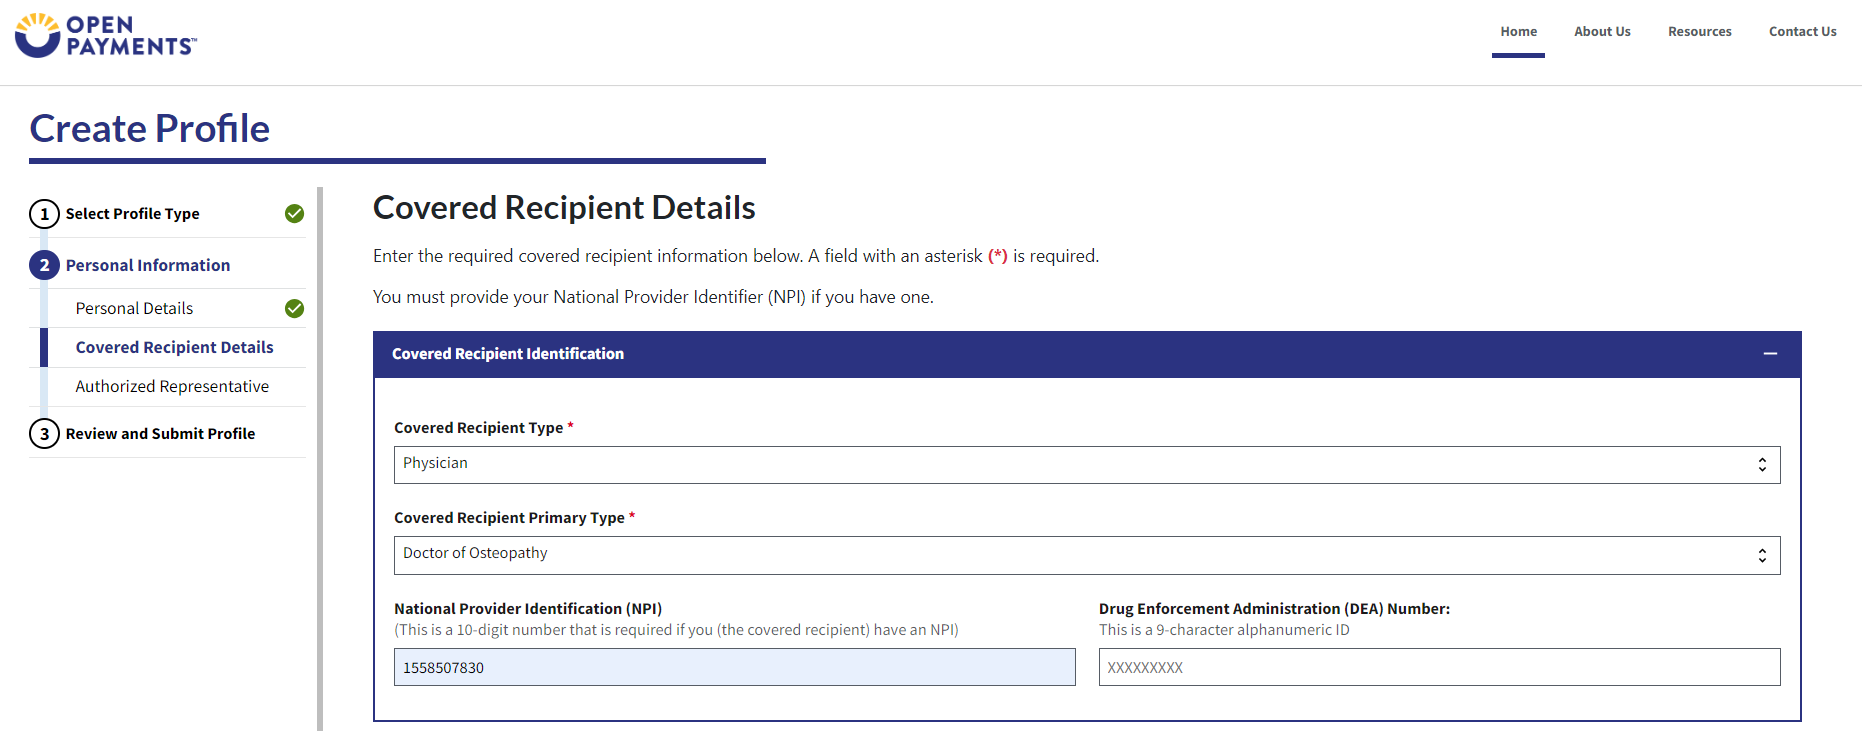1862x731 pixels.
Task: Click the step 2 circle icon
Action: (x=44, y=265)
